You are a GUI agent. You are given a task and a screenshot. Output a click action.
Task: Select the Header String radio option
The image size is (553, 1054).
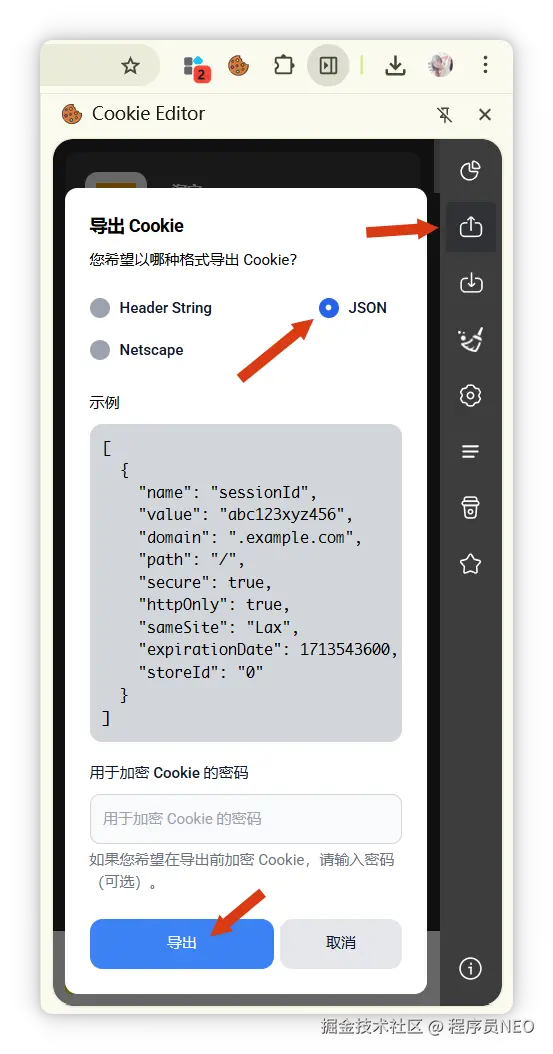151,308
